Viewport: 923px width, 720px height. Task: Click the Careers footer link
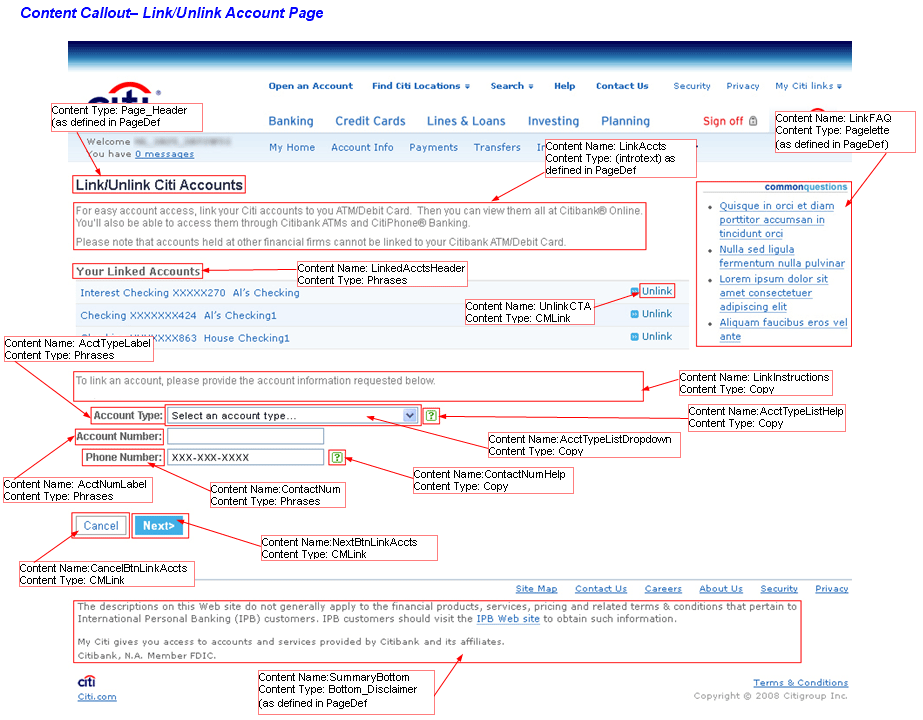(663, 589)
